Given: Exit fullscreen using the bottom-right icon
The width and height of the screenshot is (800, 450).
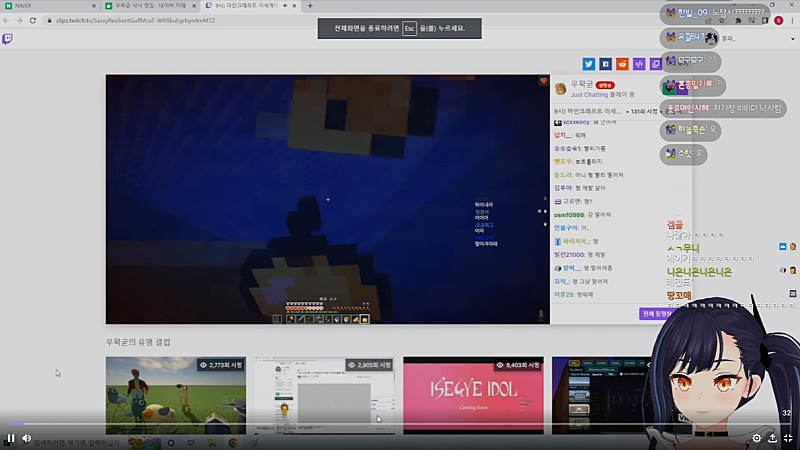Looking at the screenshot, I should [x=788, y=438].
